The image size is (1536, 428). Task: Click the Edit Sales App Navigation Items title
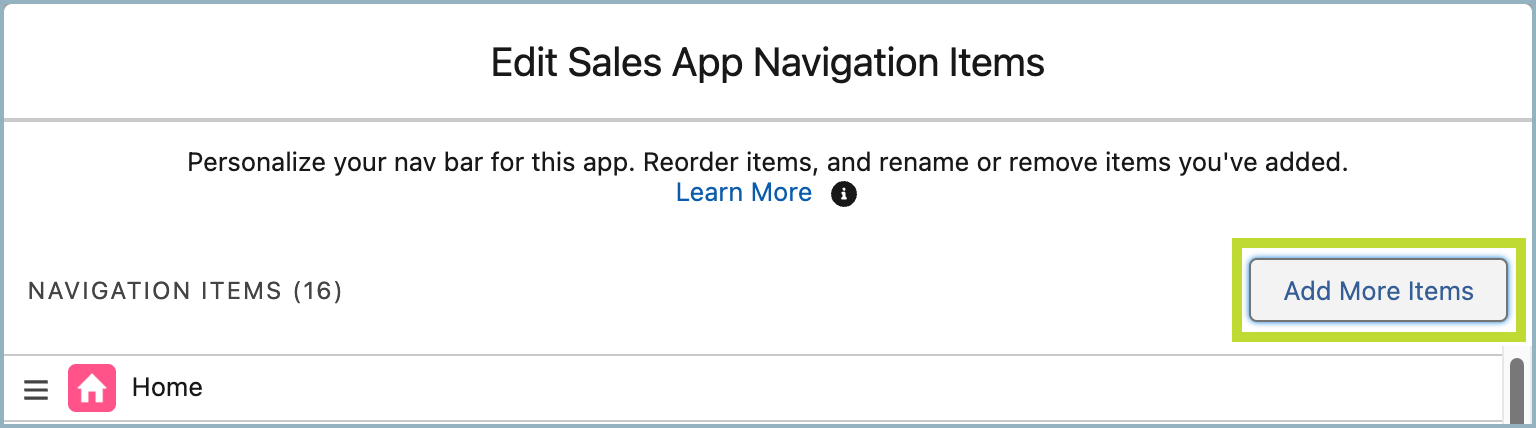[767, 63]
